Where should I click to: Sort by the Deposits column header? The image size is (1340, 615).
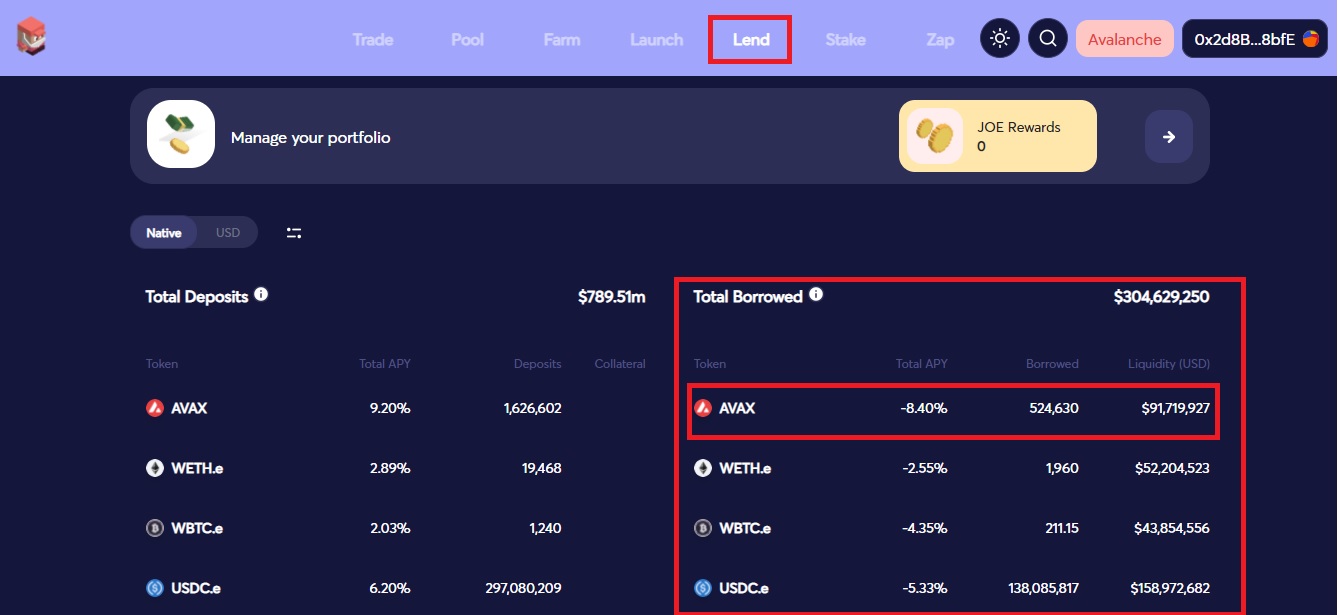pyautogui.click(x=538, y=364)
